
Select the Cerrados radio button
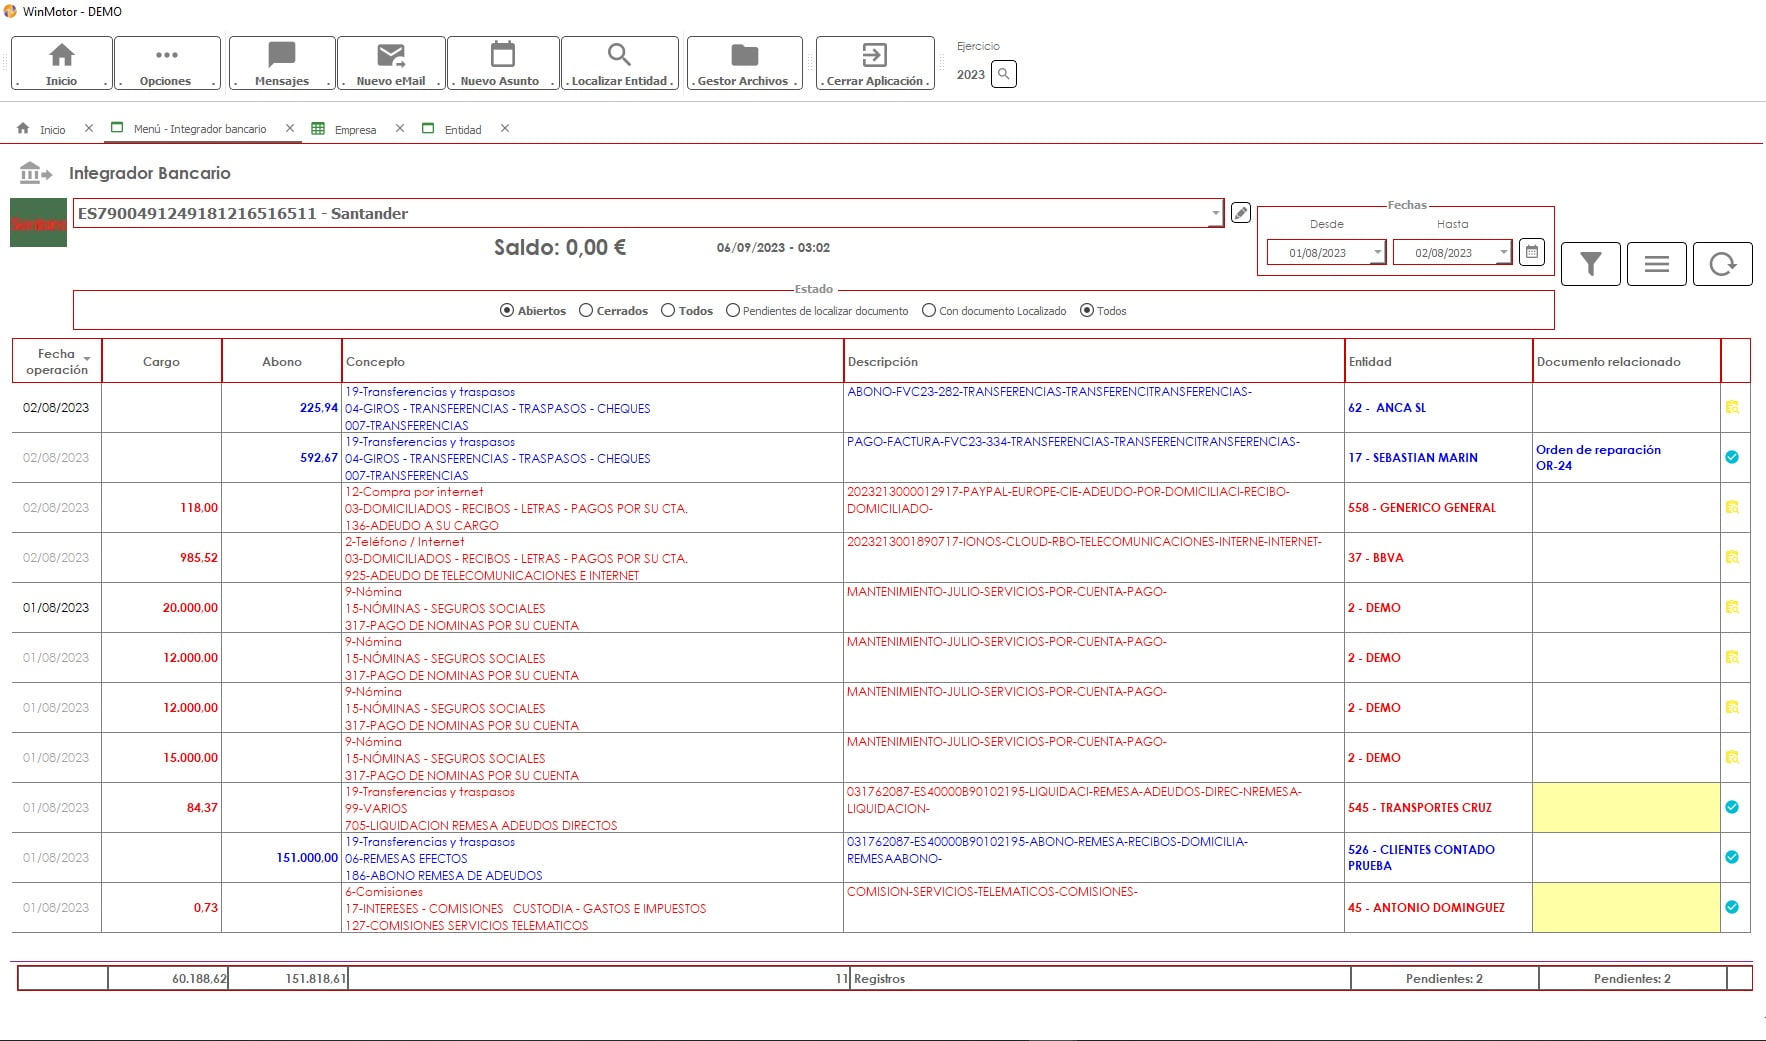(x=586, y=311)
